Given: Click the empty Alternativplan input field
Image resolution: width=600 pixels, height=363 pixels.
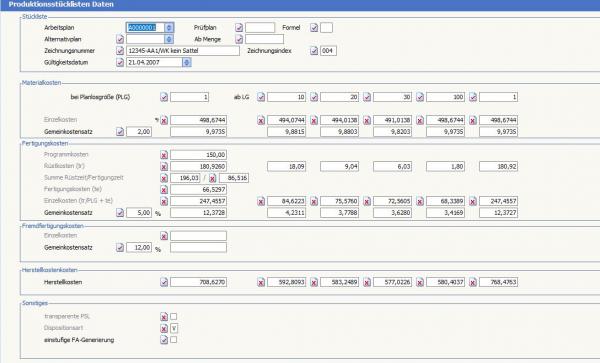Looking at the screenshot, I should (x=146, y=39).
